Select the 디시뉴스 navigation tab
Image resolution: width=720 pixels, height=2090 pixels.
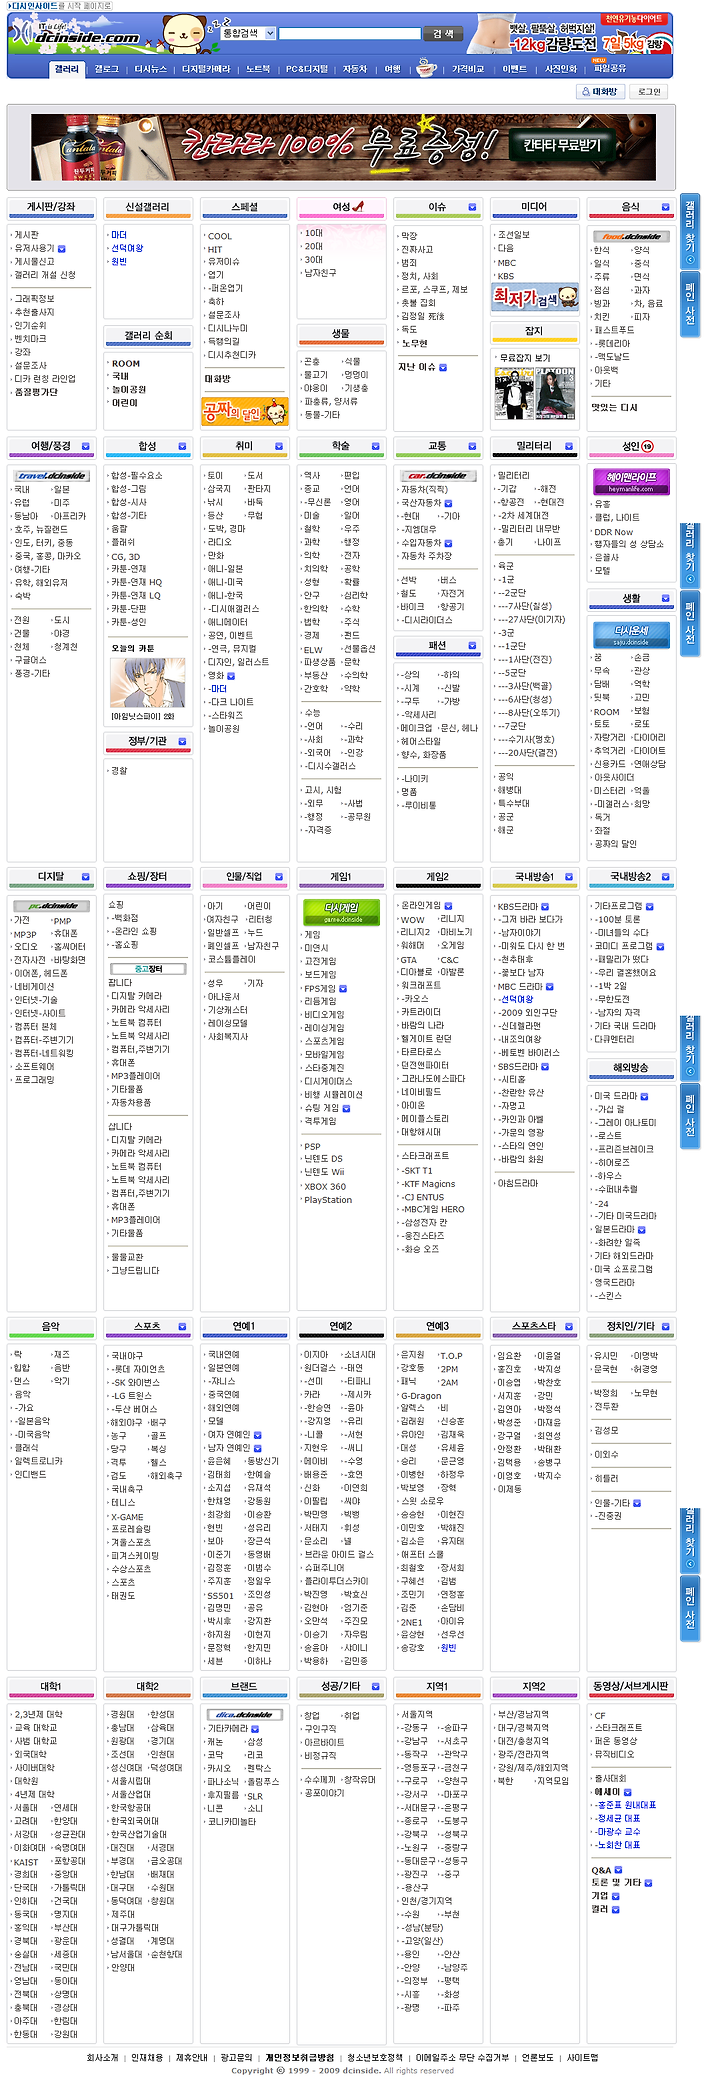pos(151,69)
